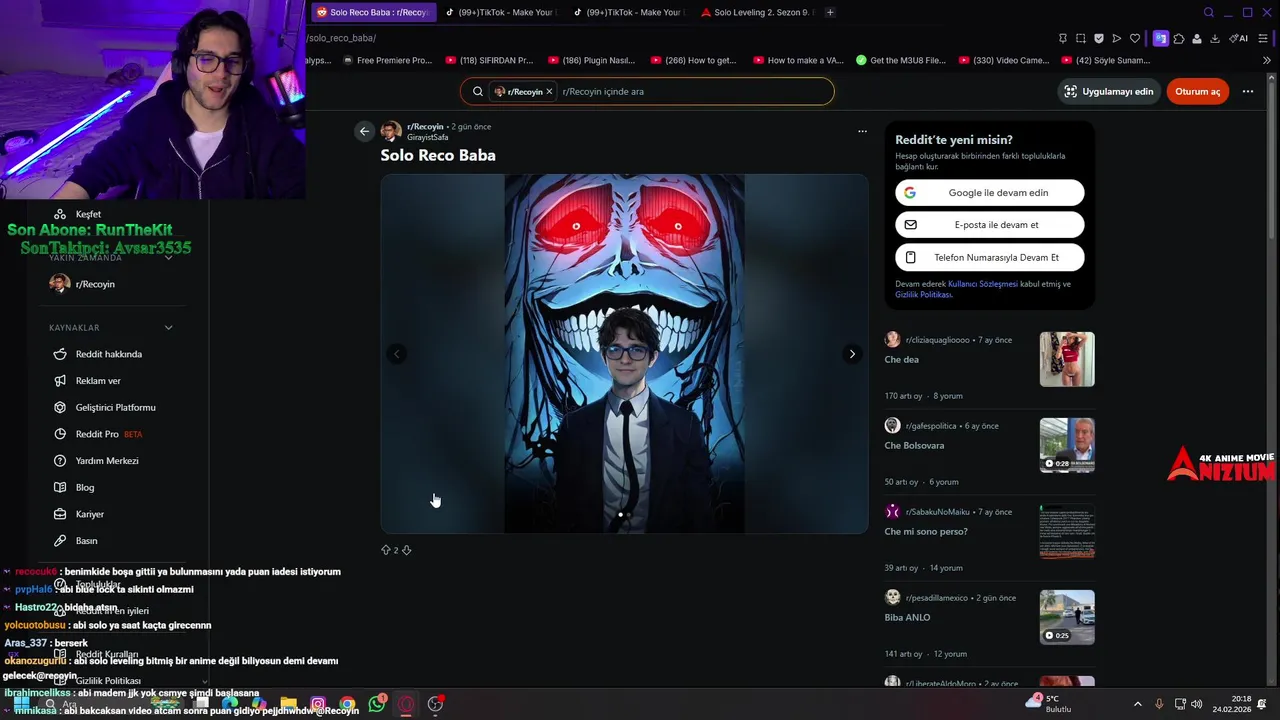Open the post's three-dot options menu
1280x720 pixels.
(862, 131)
